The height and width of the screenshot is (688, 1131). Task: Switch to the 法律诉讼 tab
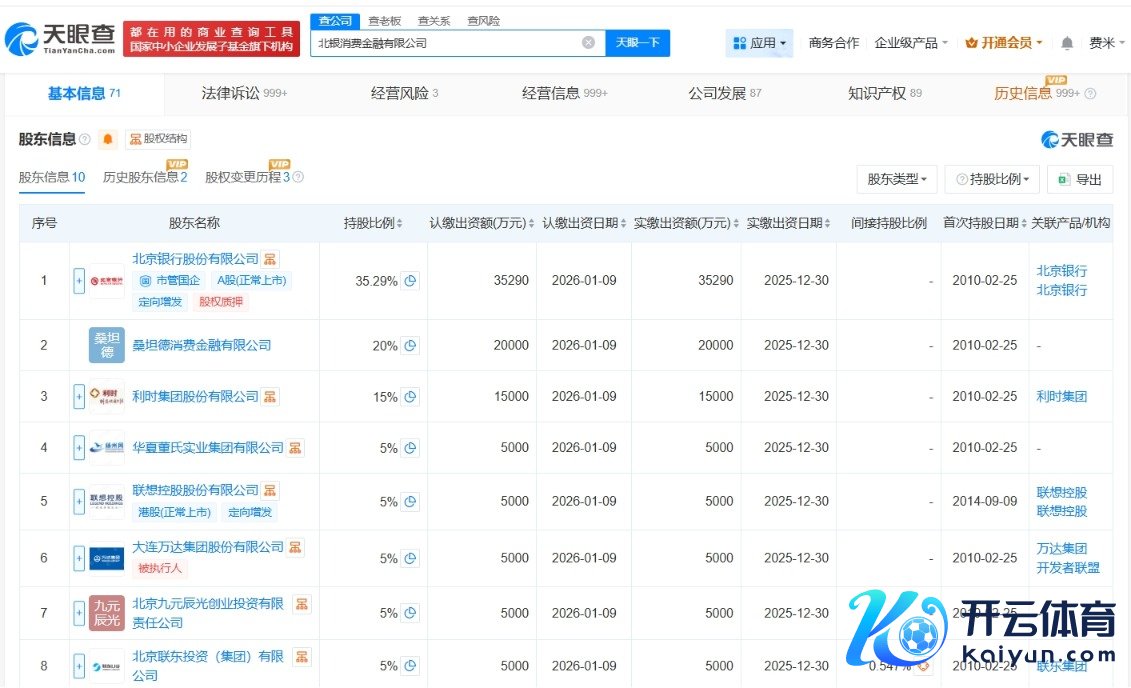click(x=244, y=93)
